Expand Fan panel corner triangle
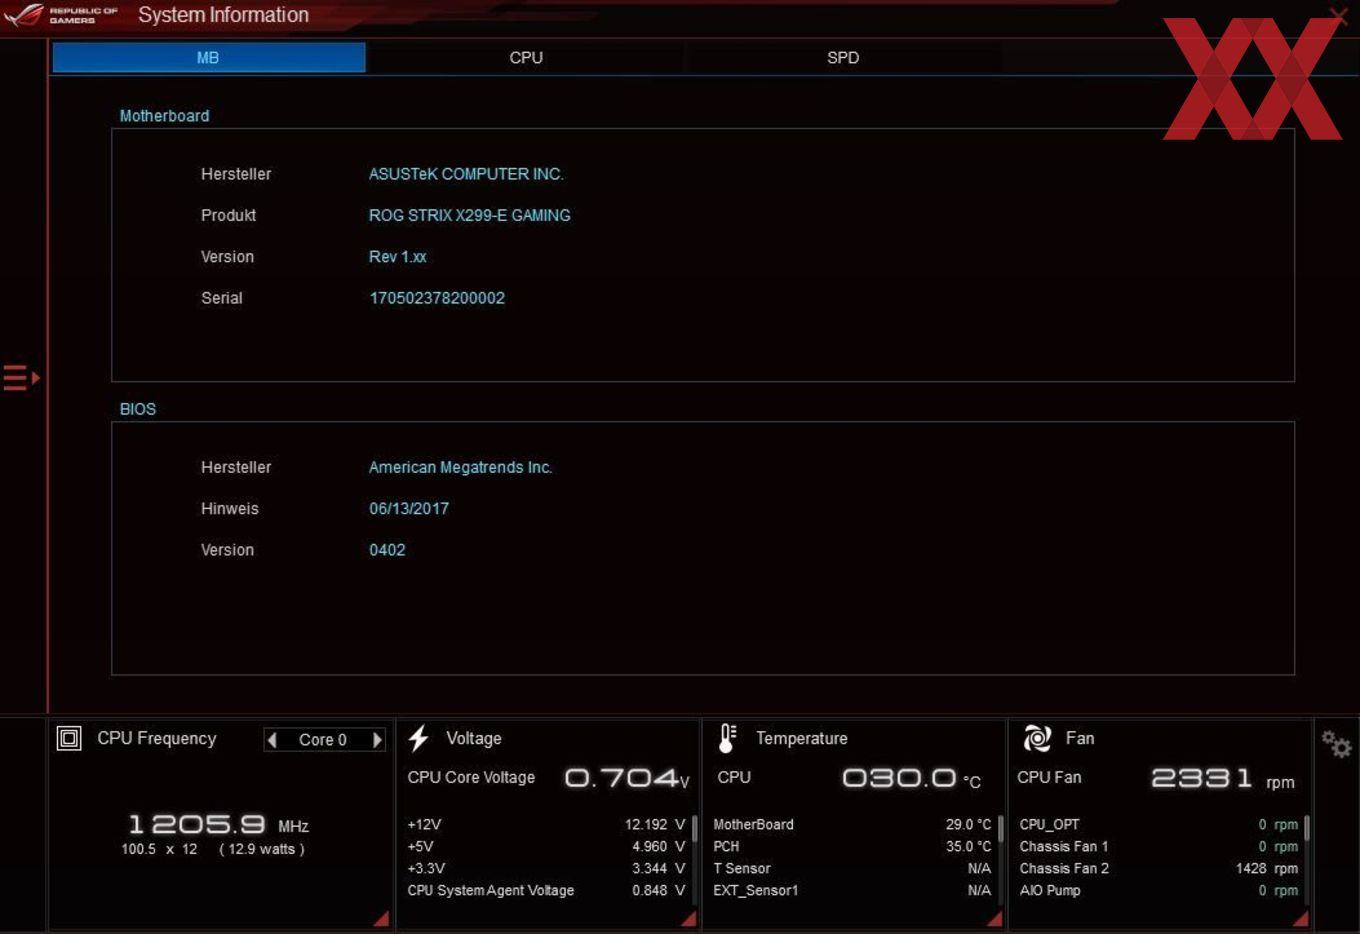The image size is (1360, 934). coord(1300,918)
